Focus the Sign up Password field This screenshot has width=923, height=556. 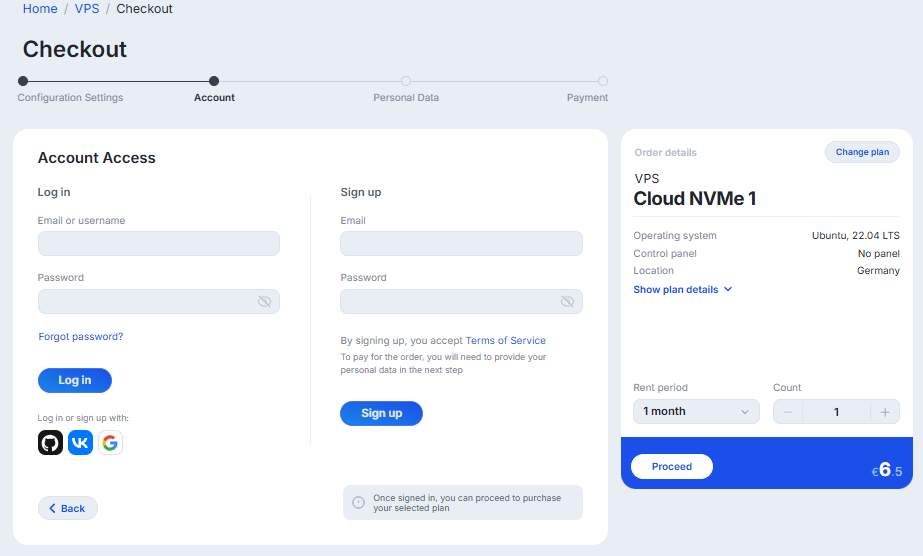coord(462,302)
